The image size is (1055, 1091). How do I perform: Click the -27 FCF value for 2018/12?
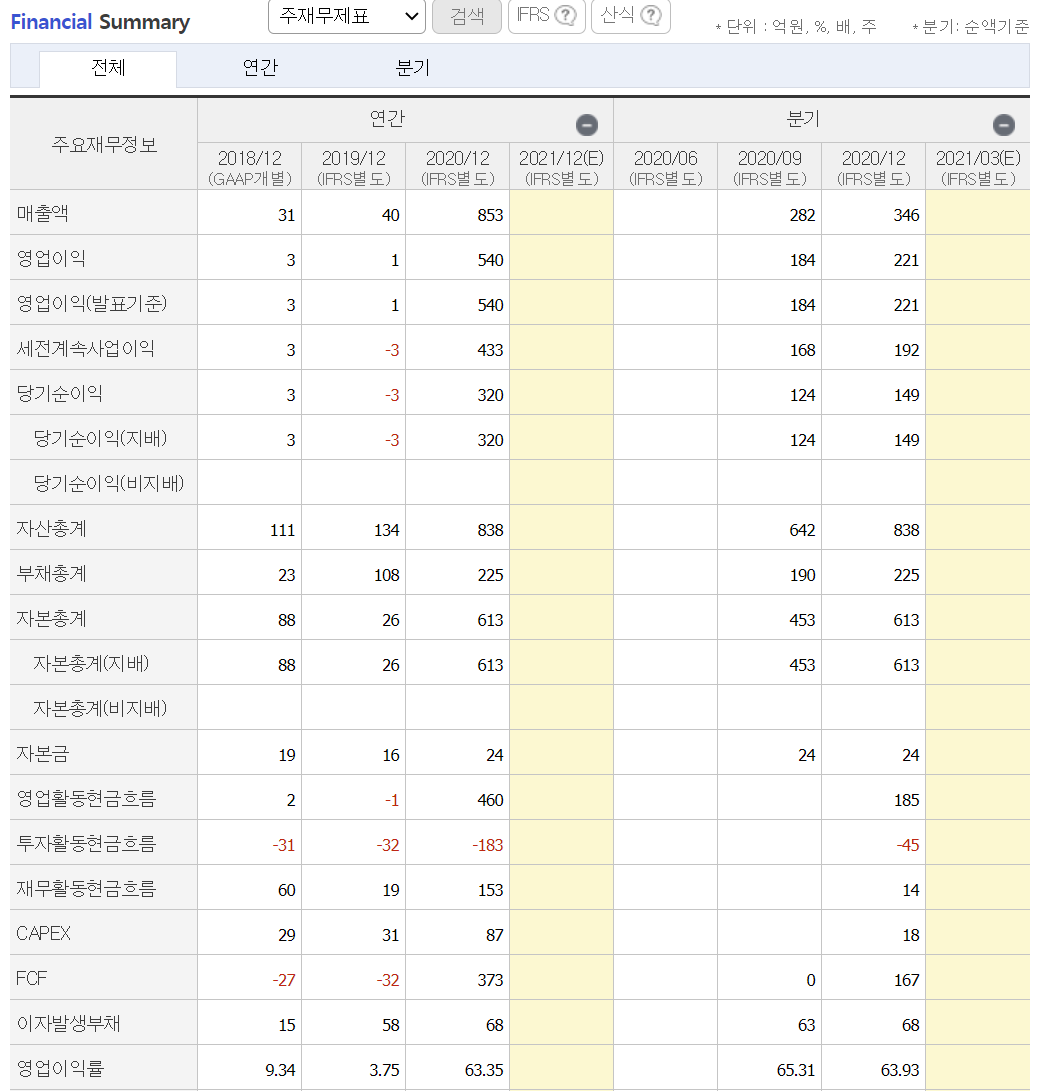pyautogui.click(x=284, y=980)
